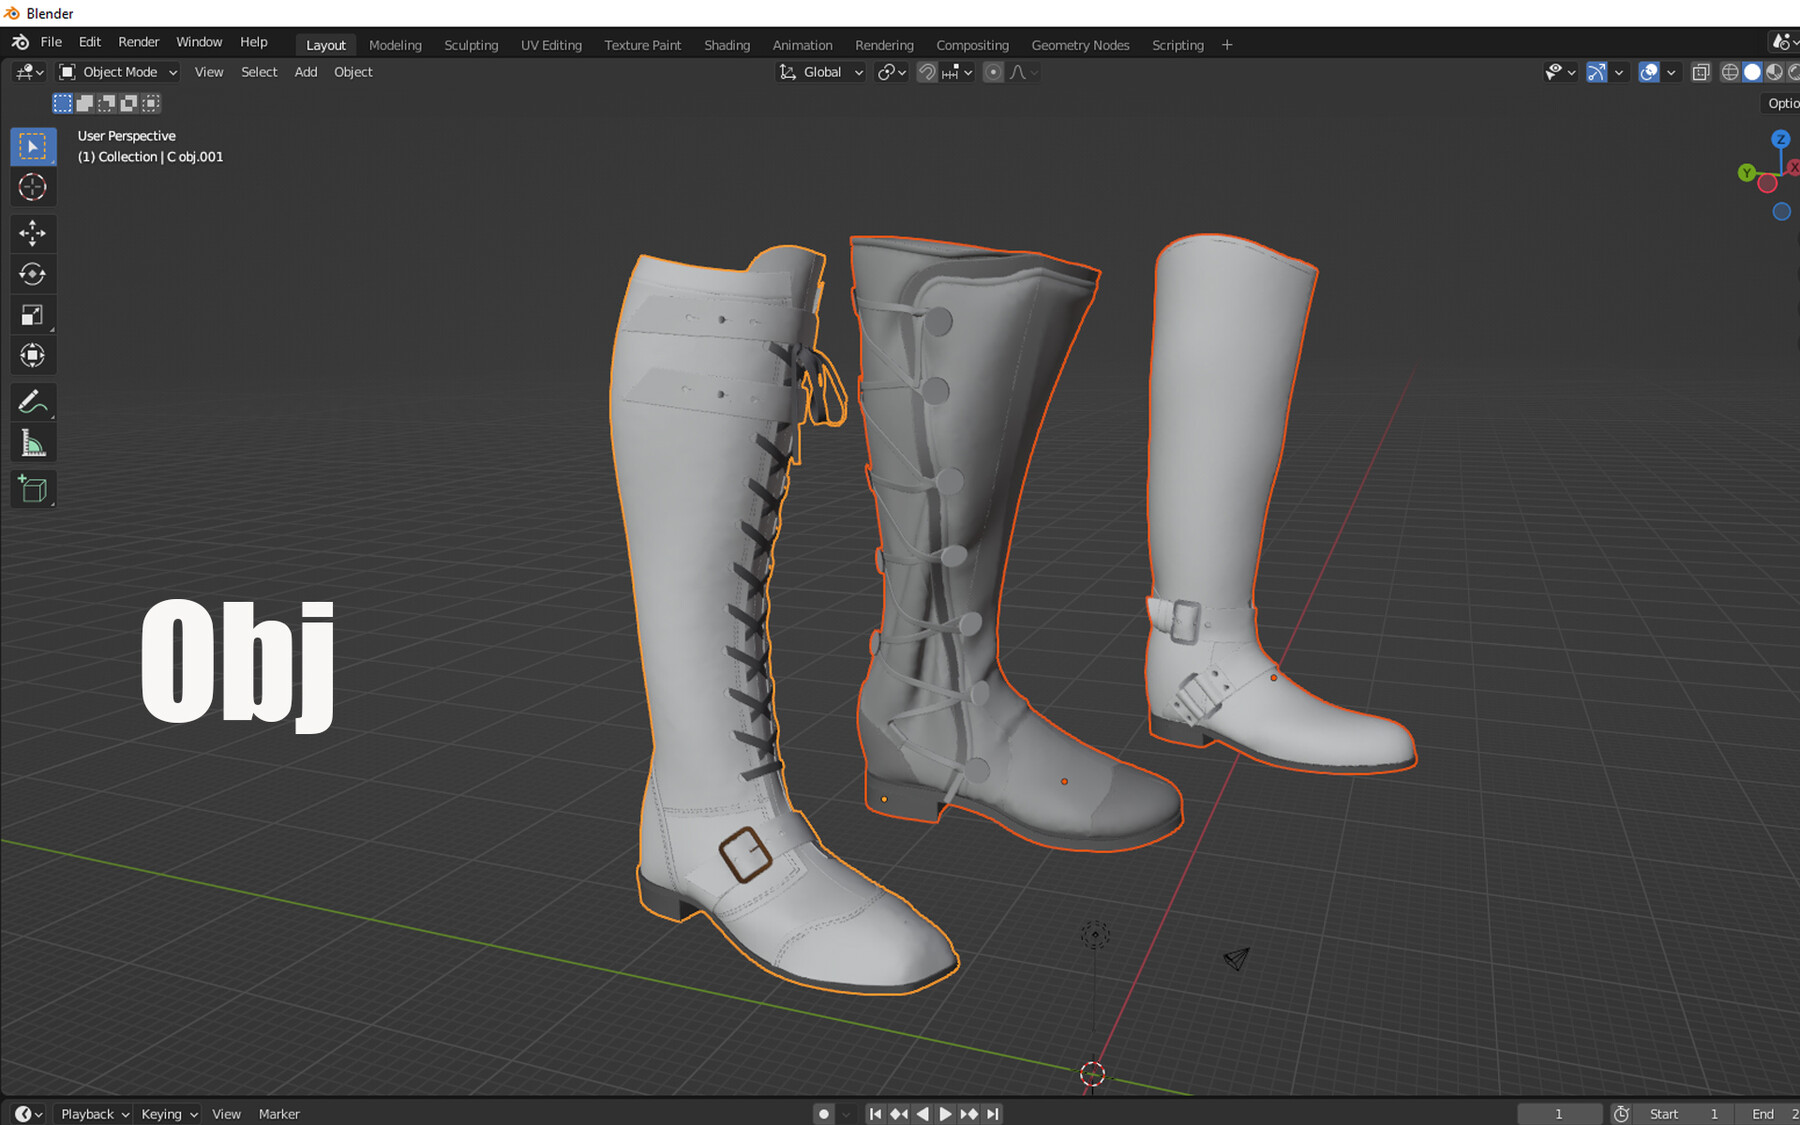Select the Scale tool
Screen dimensions: 1800x1125
point(33,314)
